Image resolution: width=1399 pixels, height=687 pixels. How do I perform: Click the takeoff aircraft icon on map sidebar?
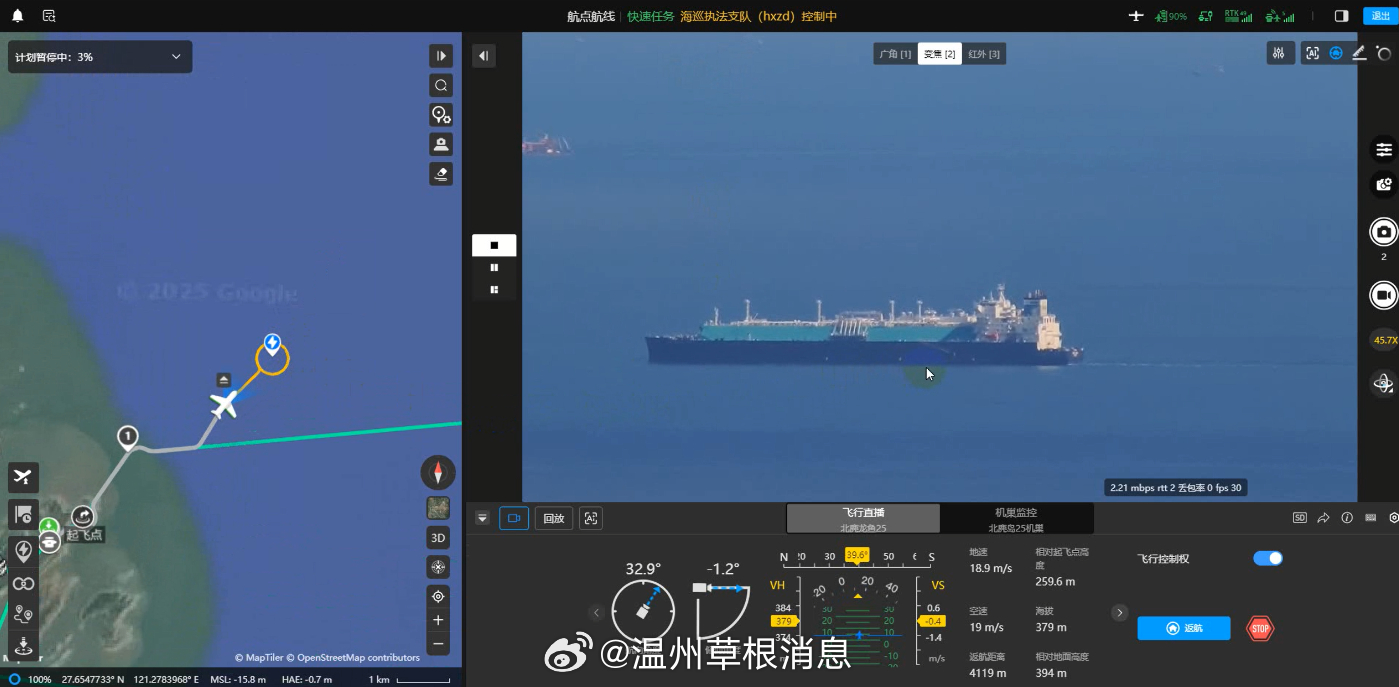(x=23, y=478)
